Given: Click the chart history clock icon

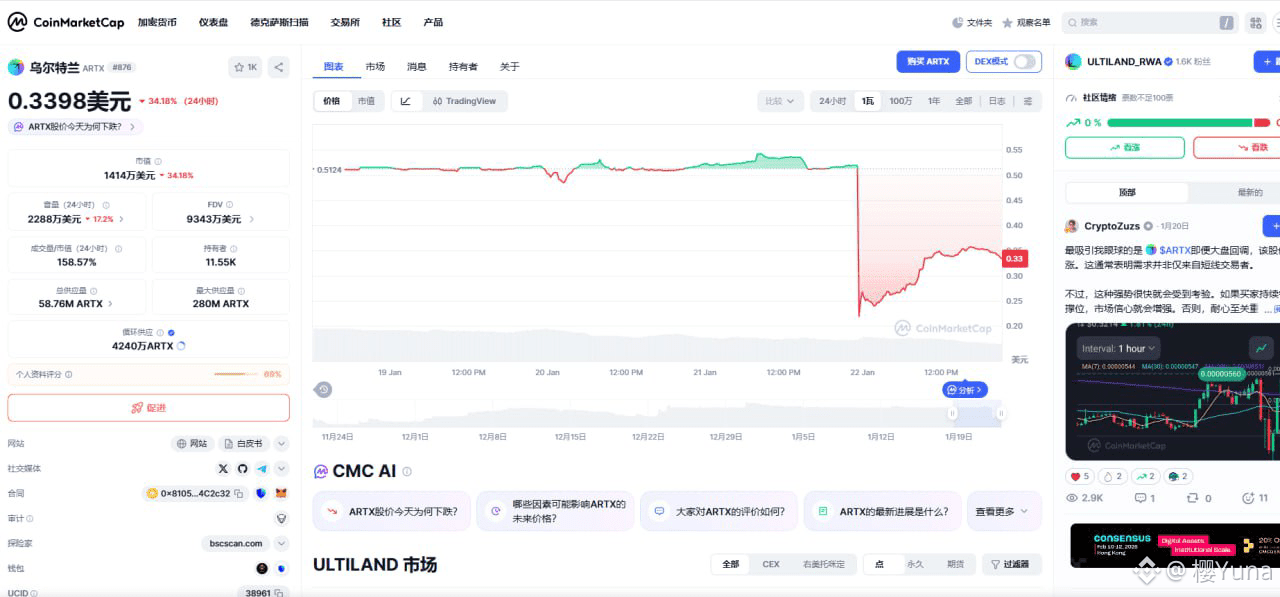Looking at the screenshot, I should 322,389.
